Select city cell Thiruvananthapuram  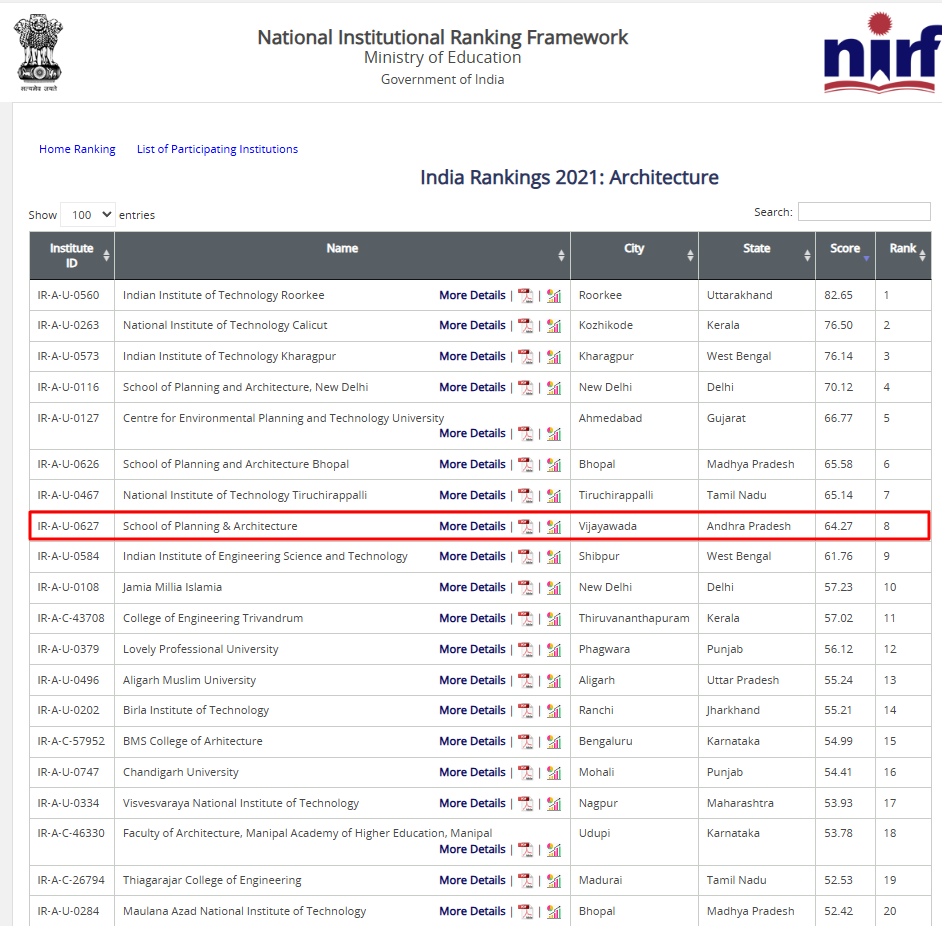click(x=634, y=618)
